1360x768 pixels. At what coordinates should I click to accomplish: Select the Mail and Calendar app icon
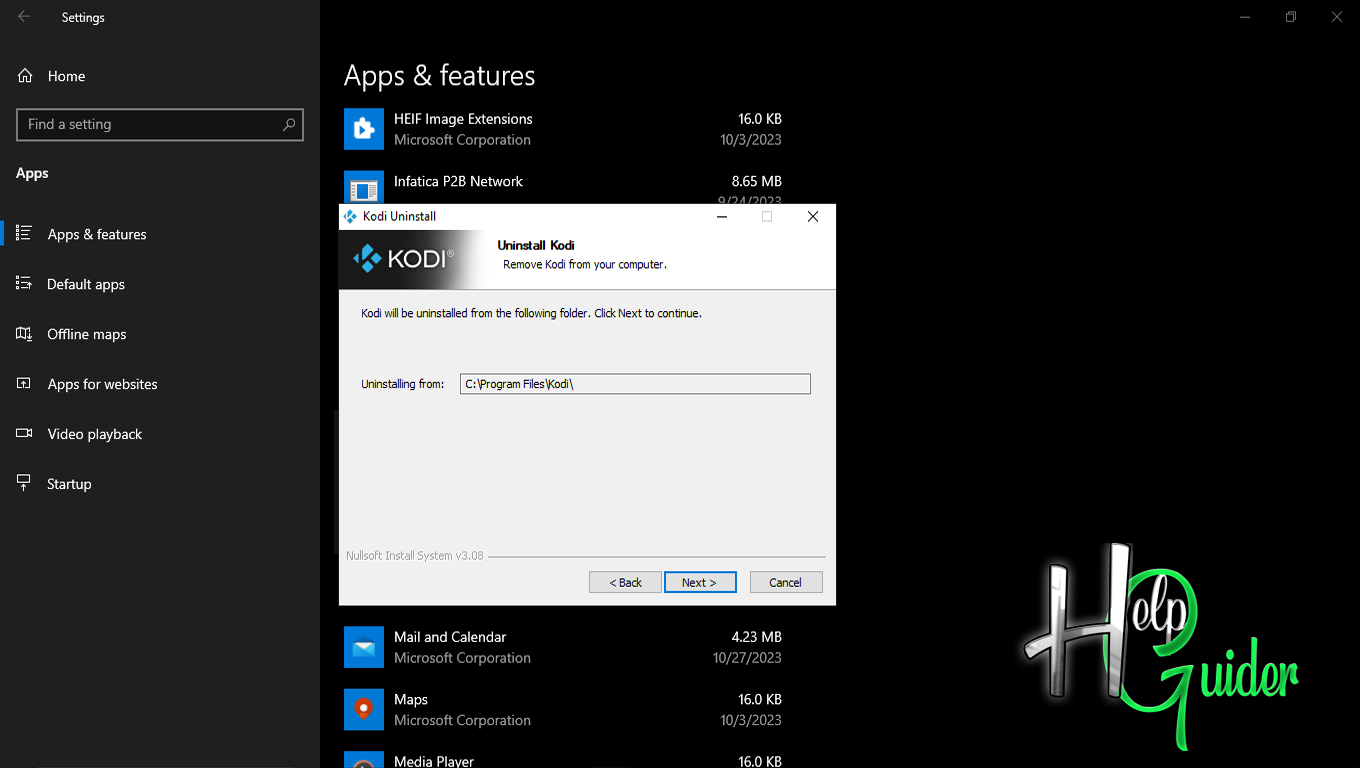[x=364, y=647]
